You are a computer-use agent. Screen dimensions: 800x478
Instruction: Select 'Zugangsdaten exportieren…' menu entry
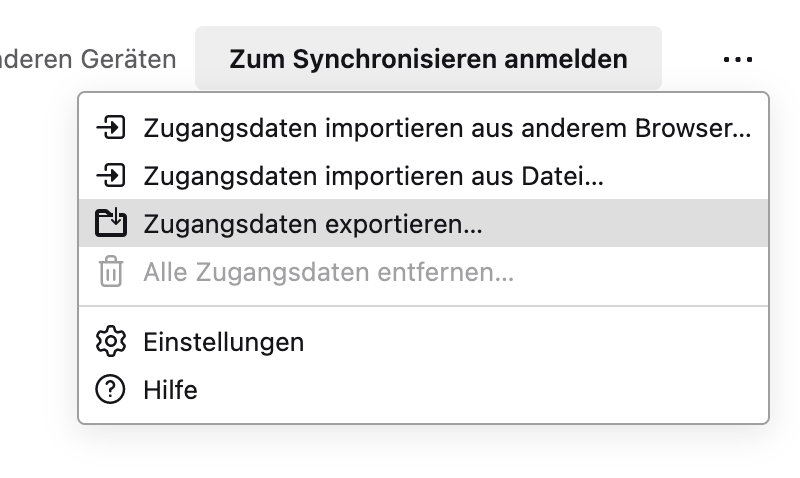tap(313, 224)
